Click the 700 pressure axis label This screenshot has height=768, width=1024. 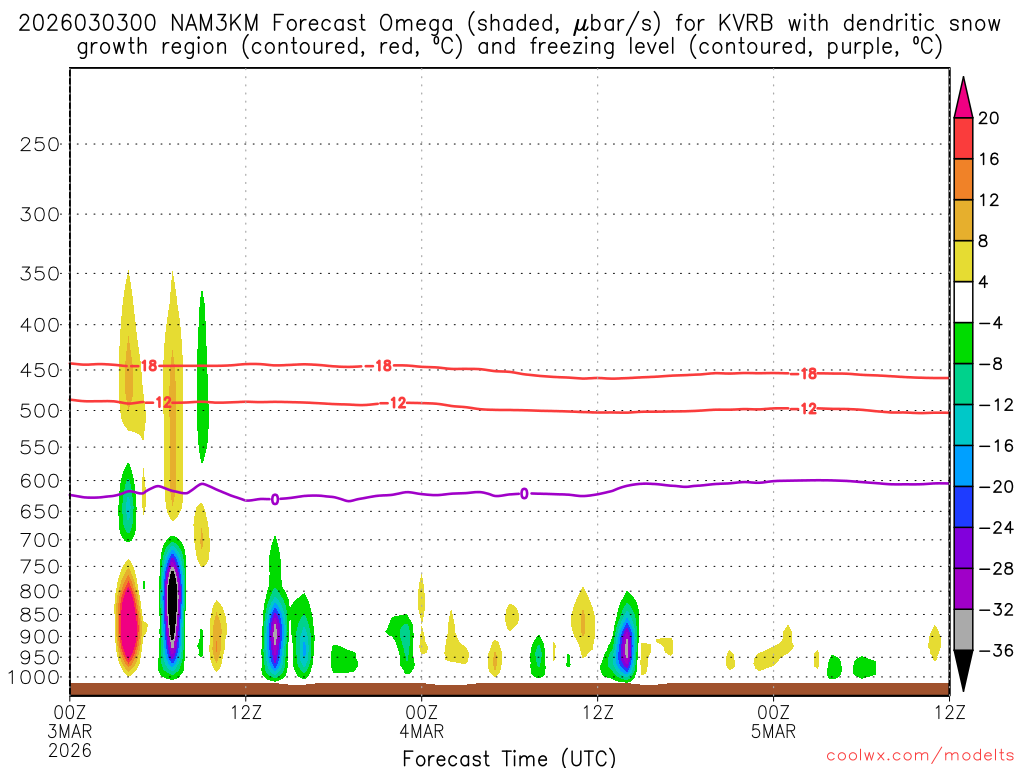(40, 540)
